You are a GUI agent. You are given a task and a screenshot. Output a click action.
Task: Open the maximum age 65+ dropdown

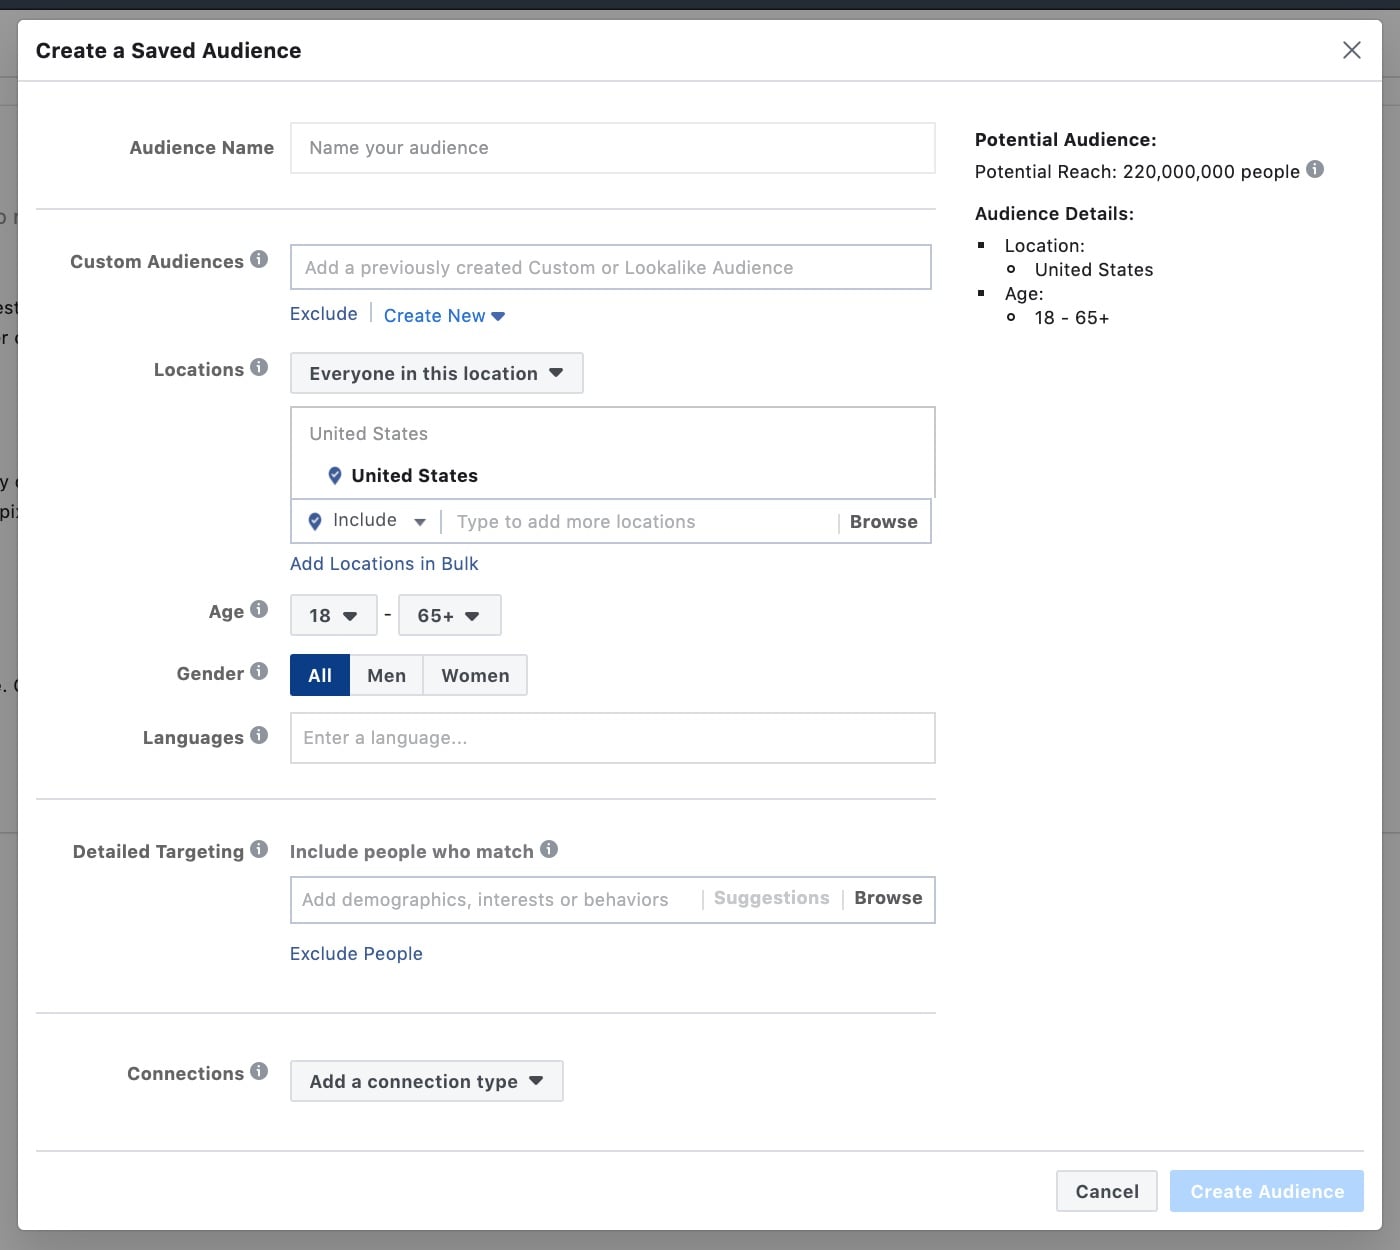[x=449, y=616]
